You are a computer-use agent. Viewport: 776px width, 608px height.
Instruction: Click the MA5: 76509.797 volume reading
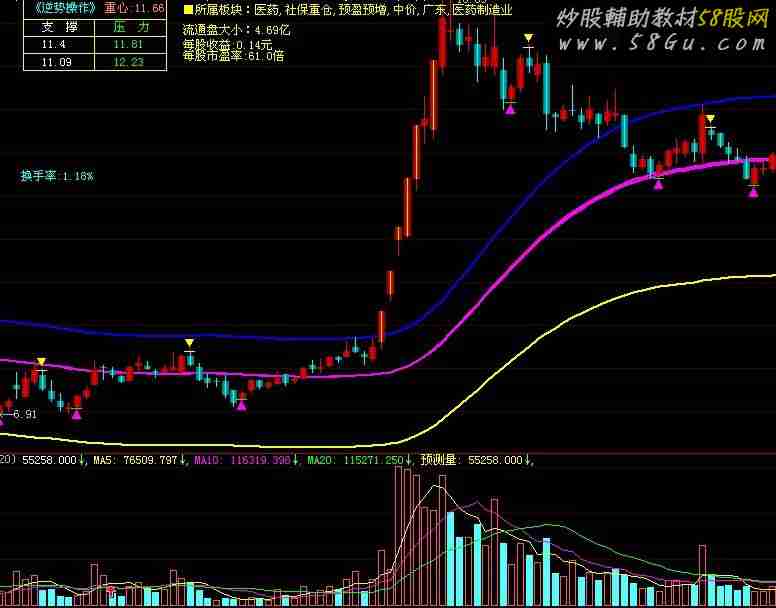[x=135, y=461]
